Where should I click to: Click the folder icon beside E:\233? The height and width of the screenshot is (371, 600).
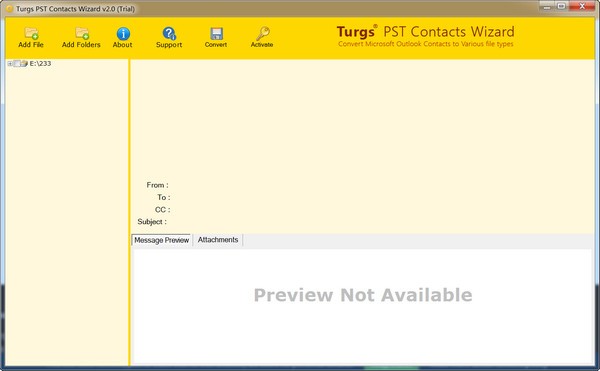click(24, 63)
